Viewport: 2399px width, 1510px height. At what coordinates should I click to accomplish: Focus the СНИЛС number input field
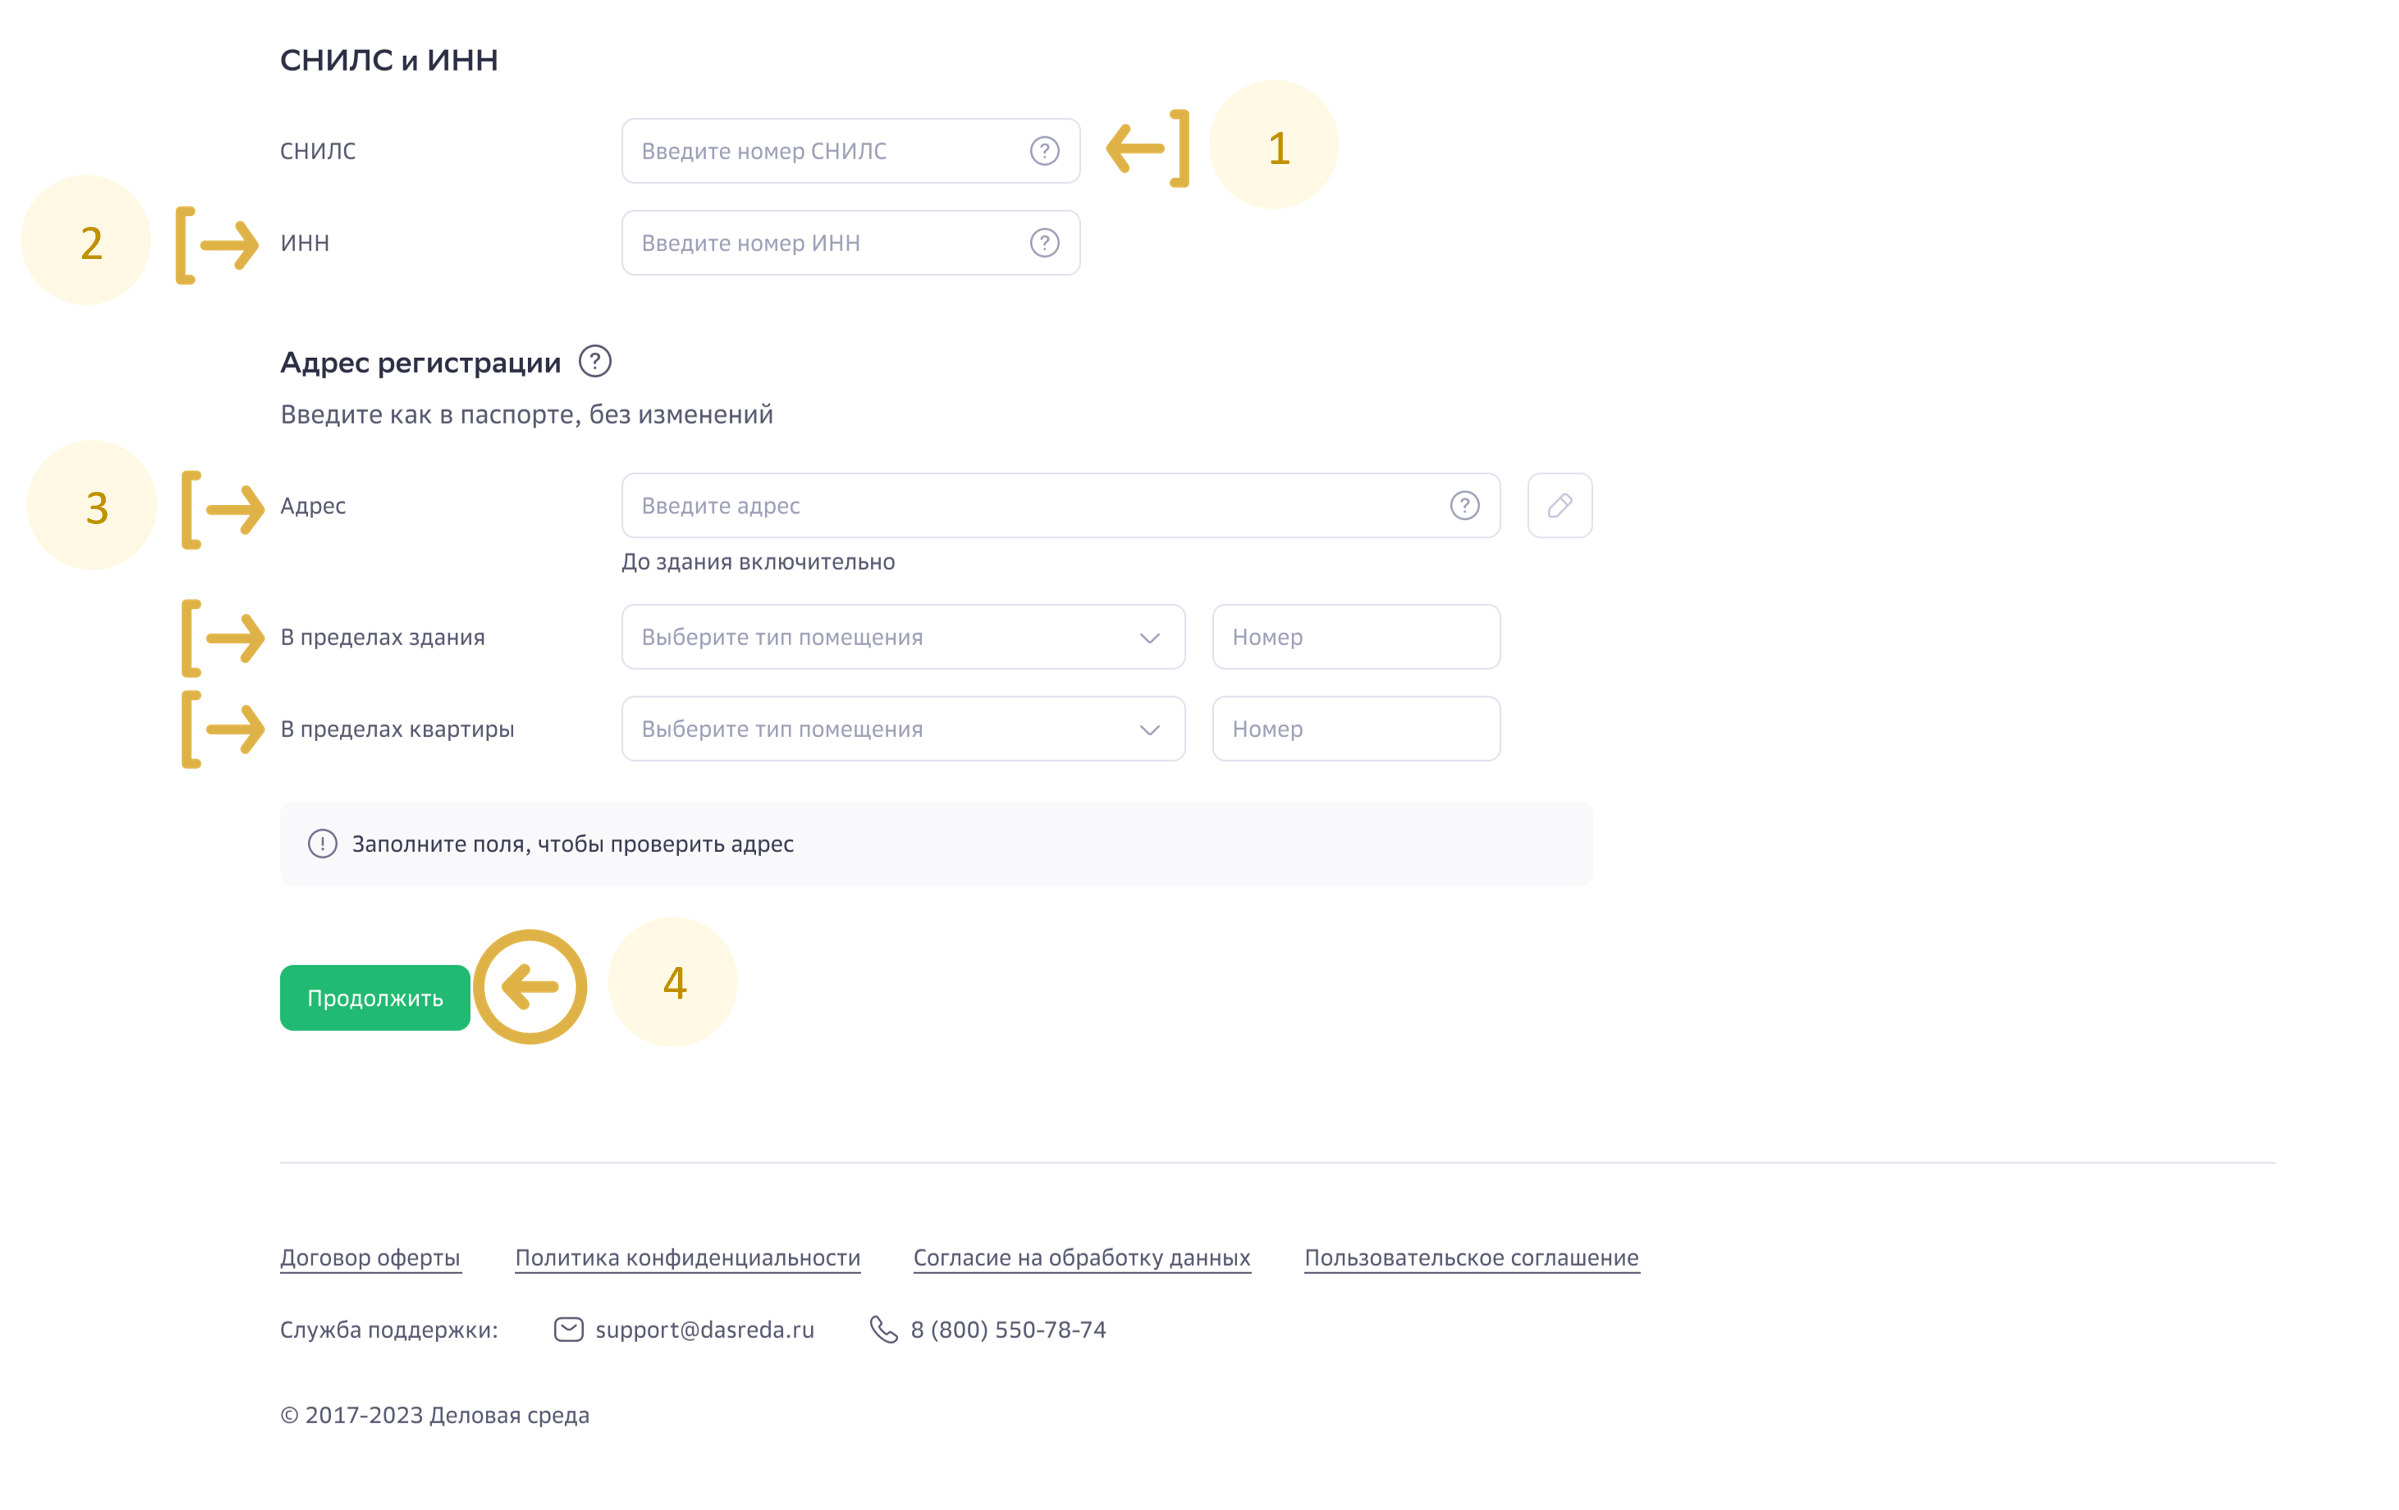pyautogui.click(x=850, y=151)
